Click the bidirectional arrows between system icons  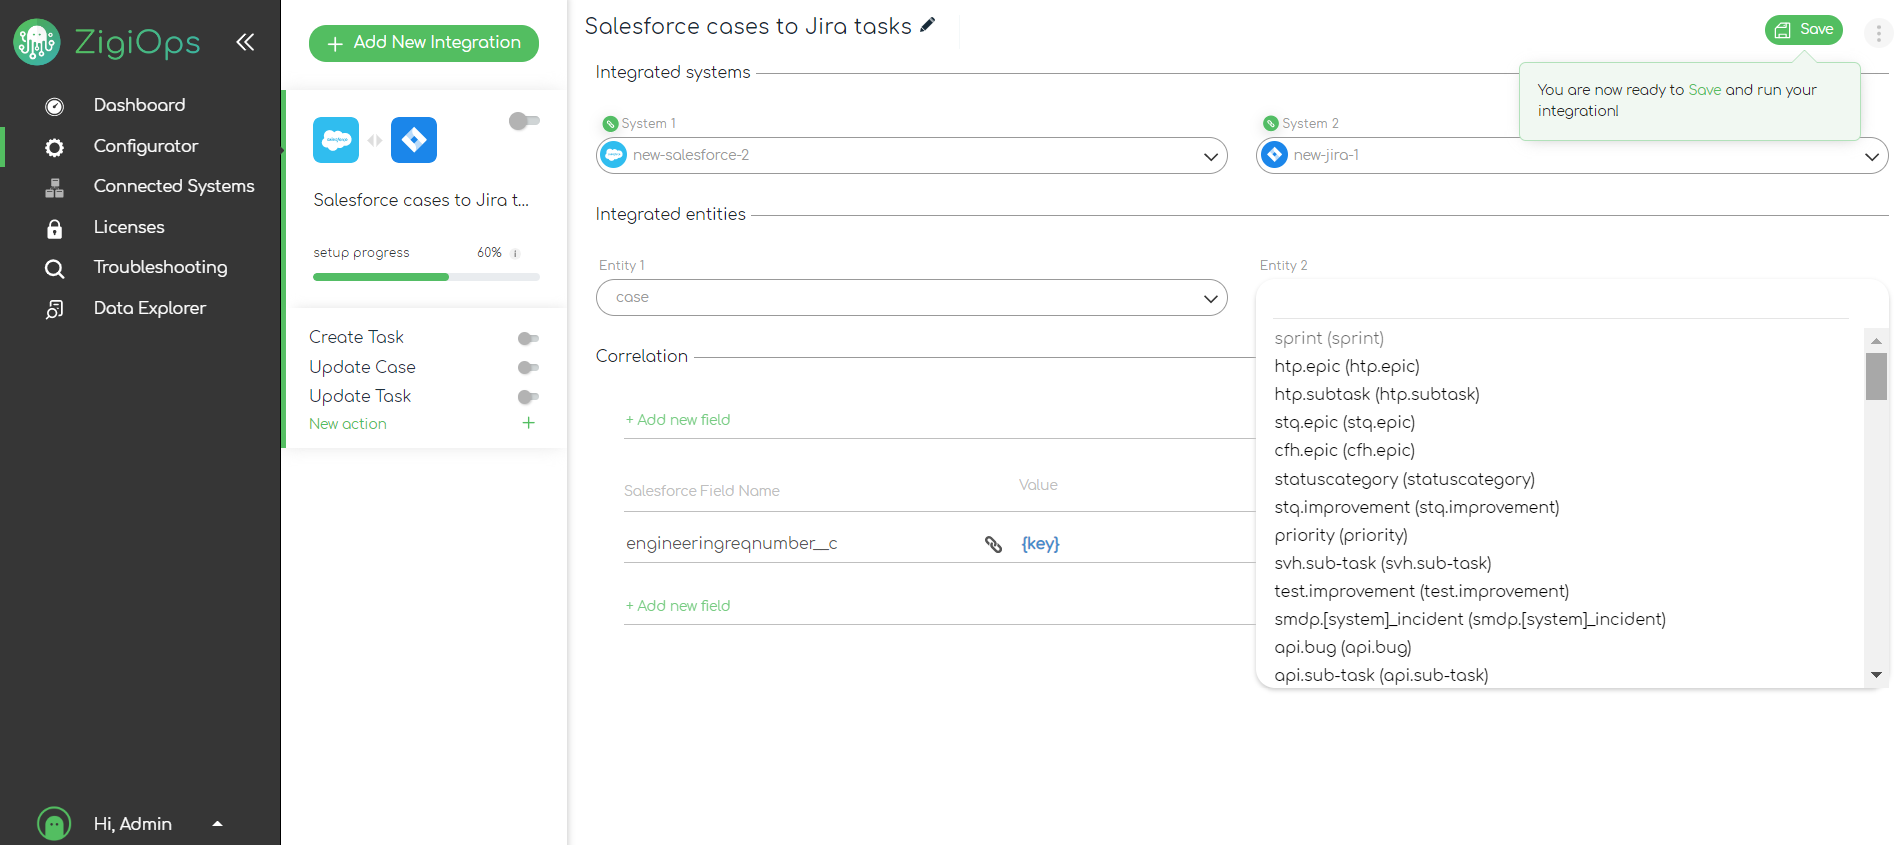(x=375, y=140)
